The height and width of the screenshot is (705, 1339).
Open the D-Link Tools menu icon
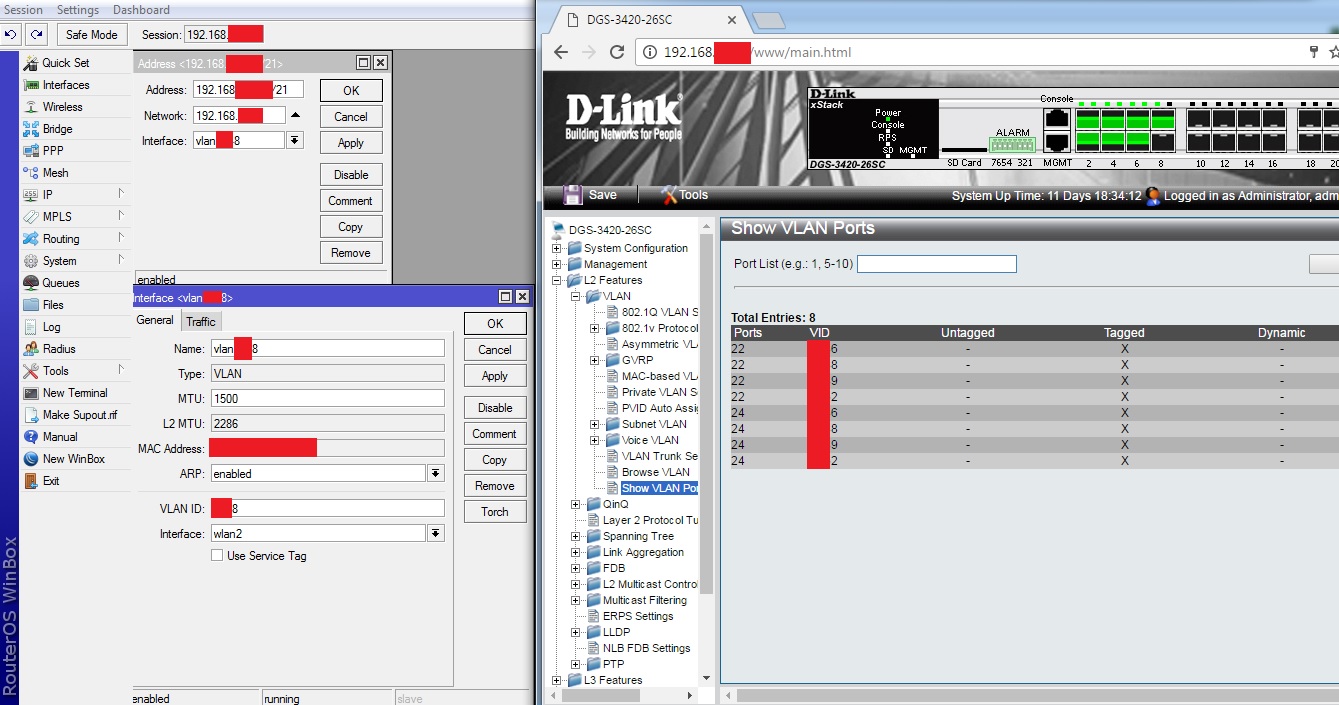(669, 195)
